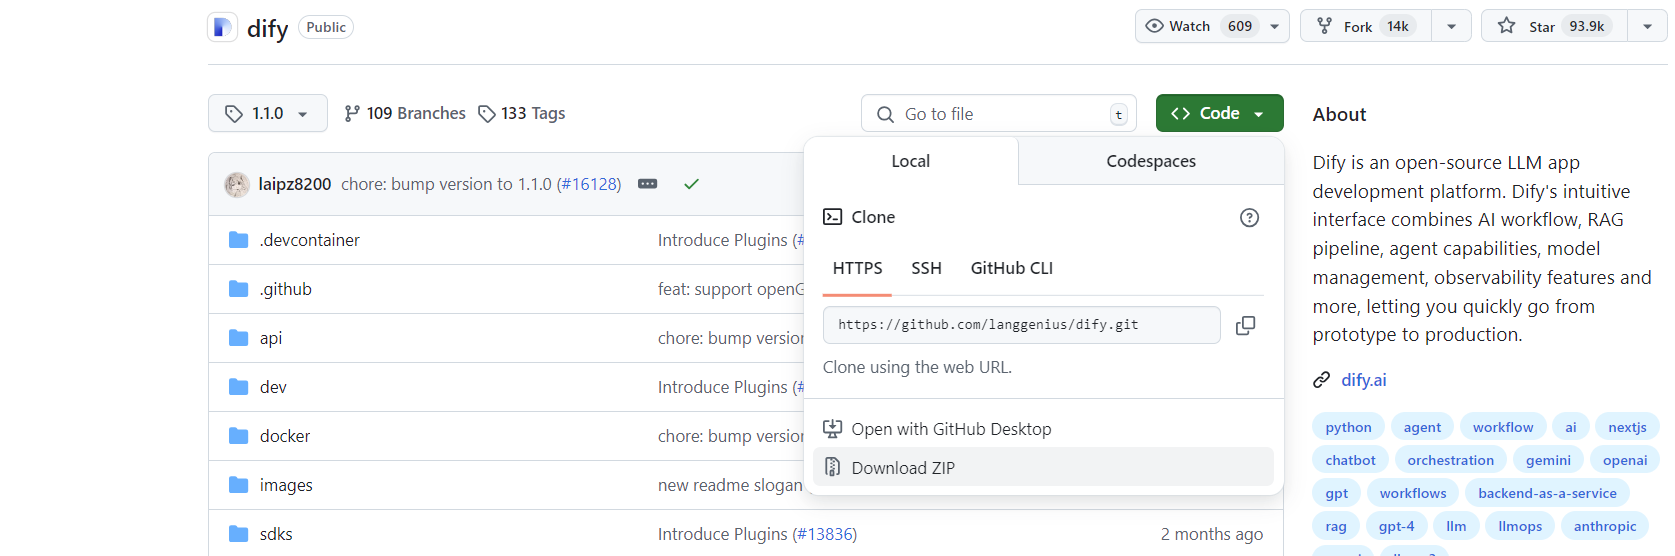This screenshot has width=1675, height=556.
Task: Open the docker folder
Action: click(x=285, y=436)
